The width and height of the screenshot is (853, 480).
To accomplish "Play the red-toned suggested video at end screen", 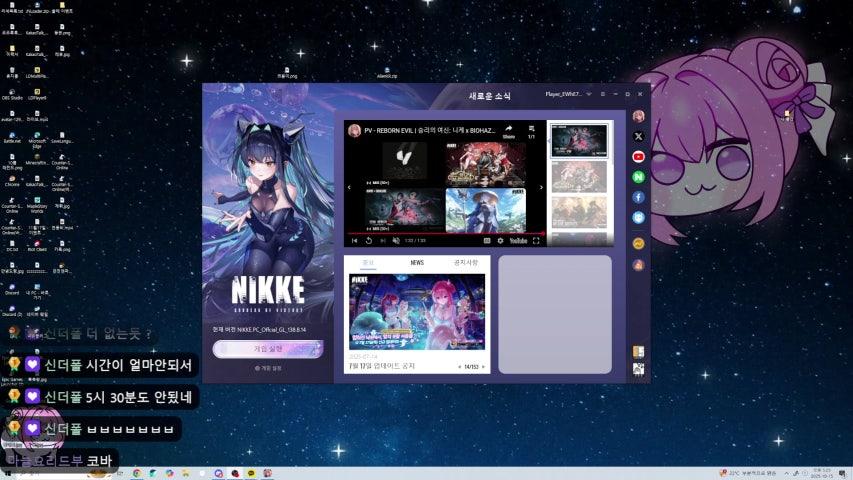I will tap(486, 164).
